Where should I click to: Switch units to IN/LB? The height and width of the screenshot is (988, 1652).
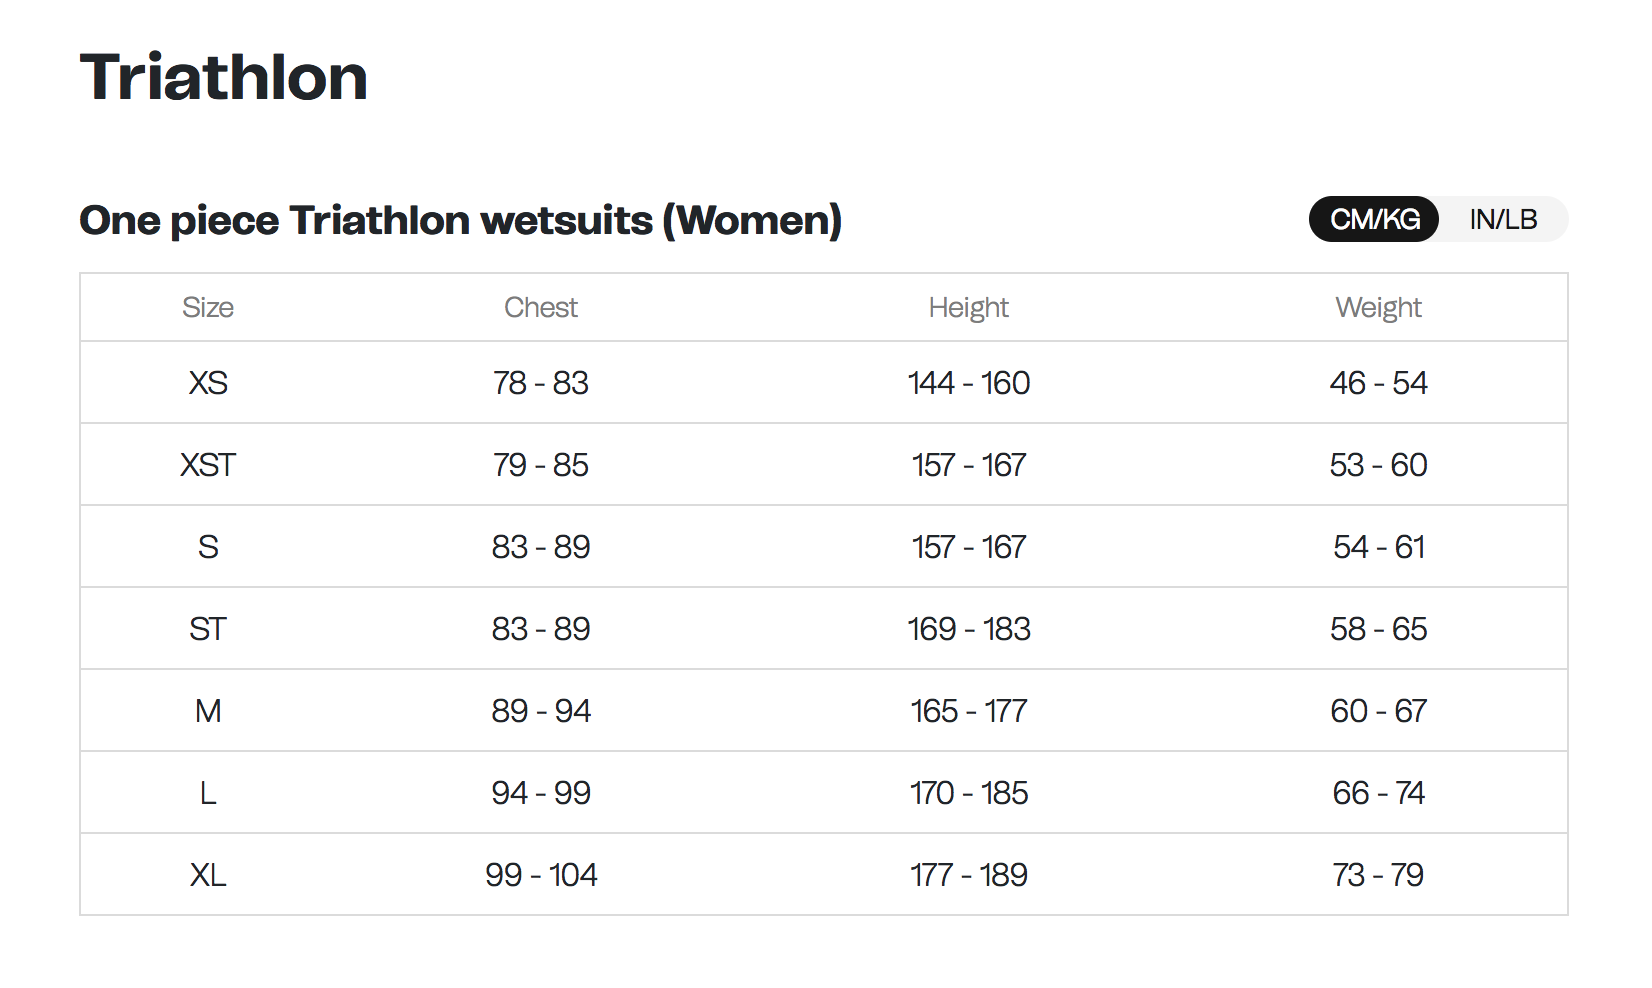coord(1503,219)
